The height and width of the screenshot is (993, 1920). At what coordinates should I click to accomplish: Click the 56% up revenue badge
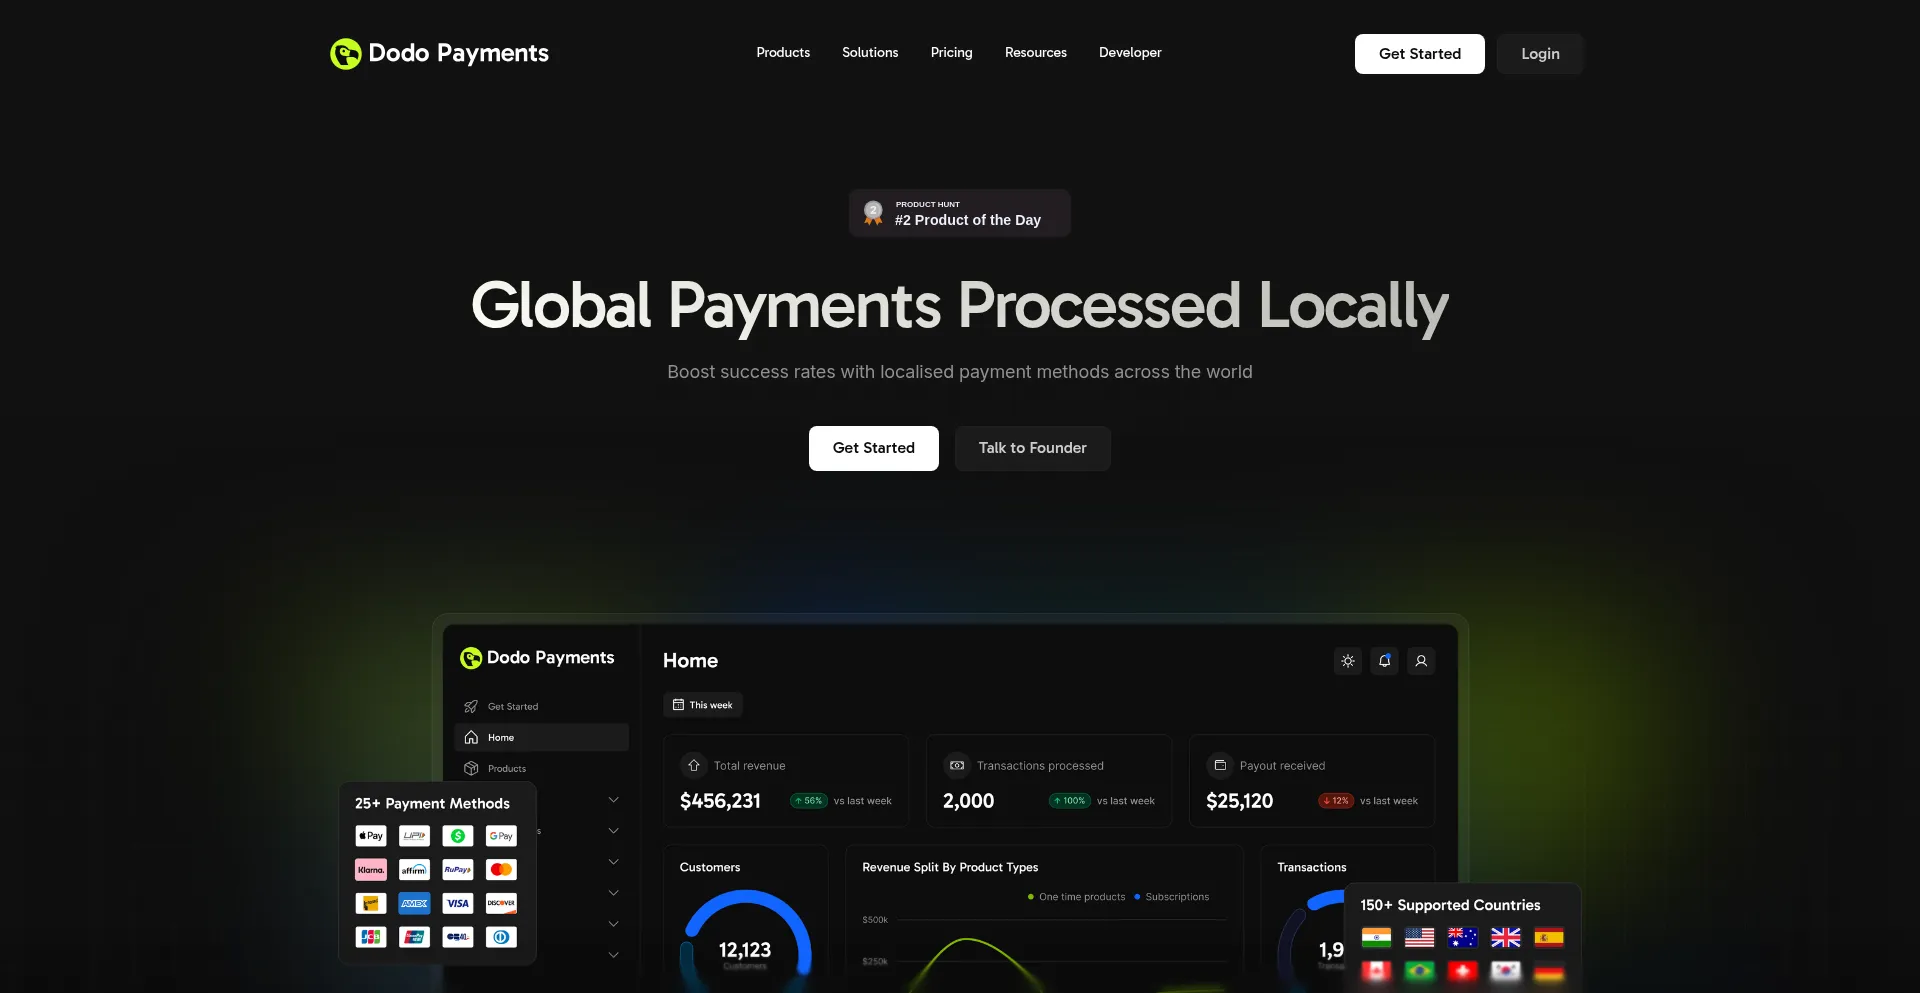809,801
